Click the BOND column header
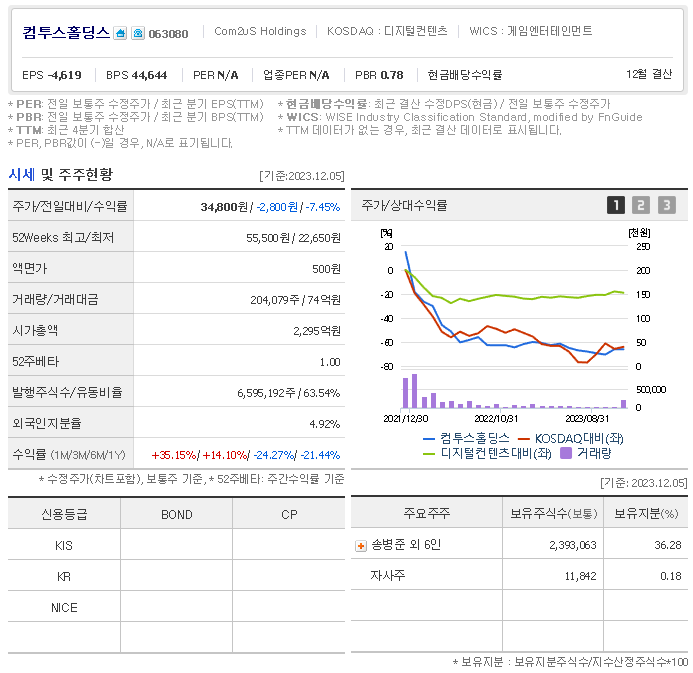Viewport: 693px width, 673px height. 176,515
